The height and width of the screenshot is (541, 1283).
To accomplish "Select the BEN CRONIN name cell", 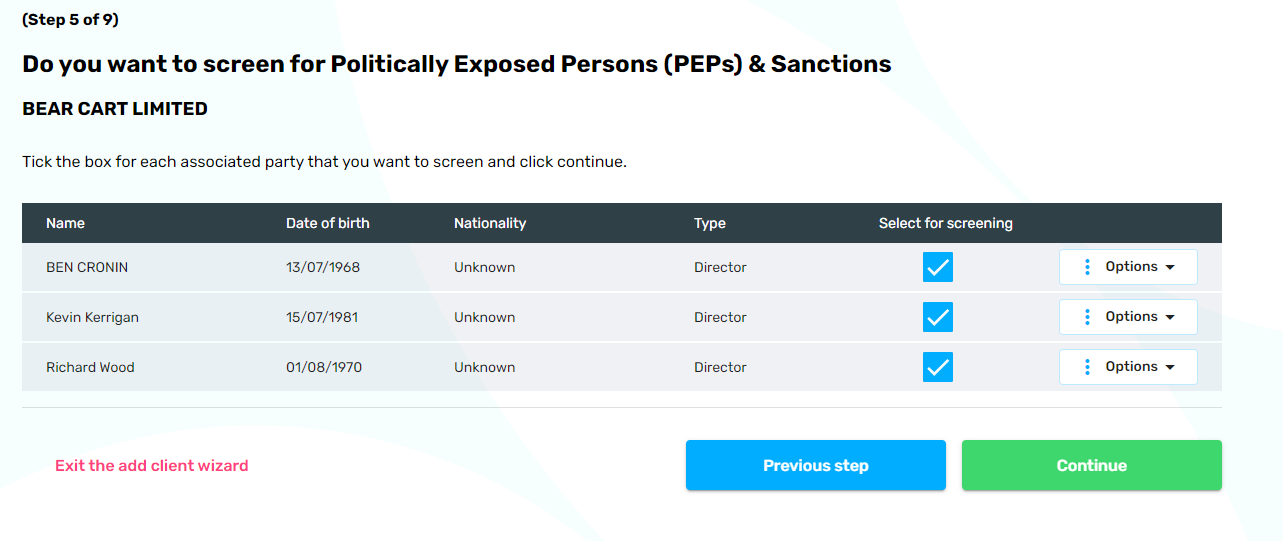I will (x=87, y=267).
